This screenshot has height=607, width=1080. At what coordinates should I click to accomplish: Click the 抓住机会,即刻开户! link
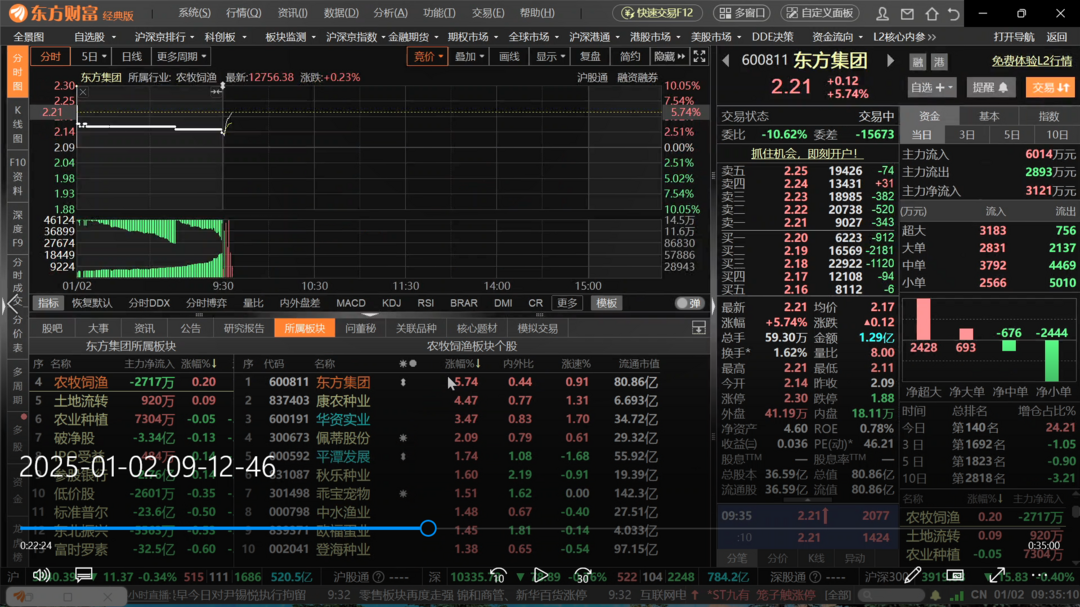click(x=806, y=154)
